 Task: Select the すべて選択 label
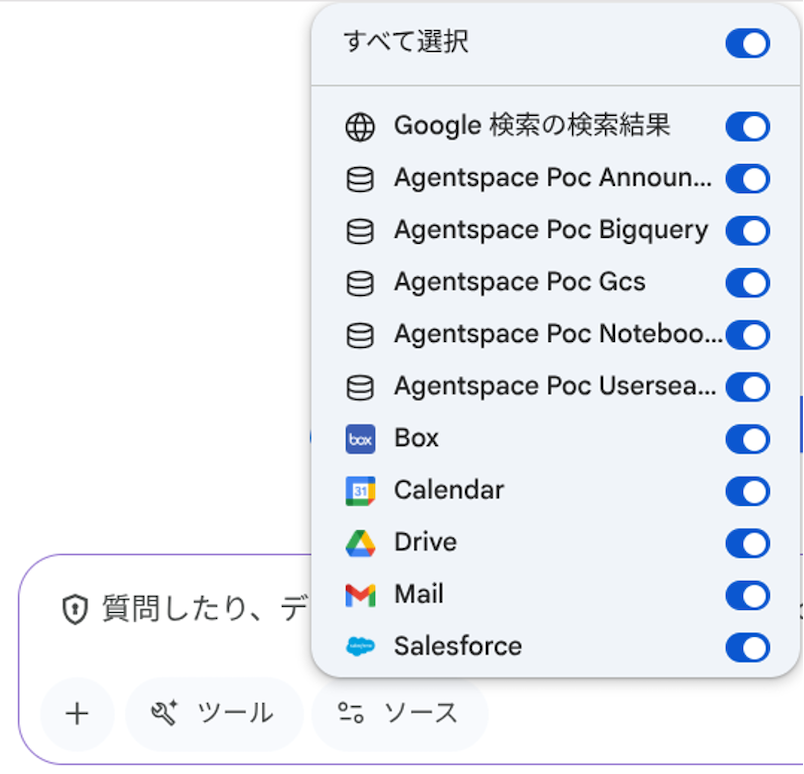point(406,42)
